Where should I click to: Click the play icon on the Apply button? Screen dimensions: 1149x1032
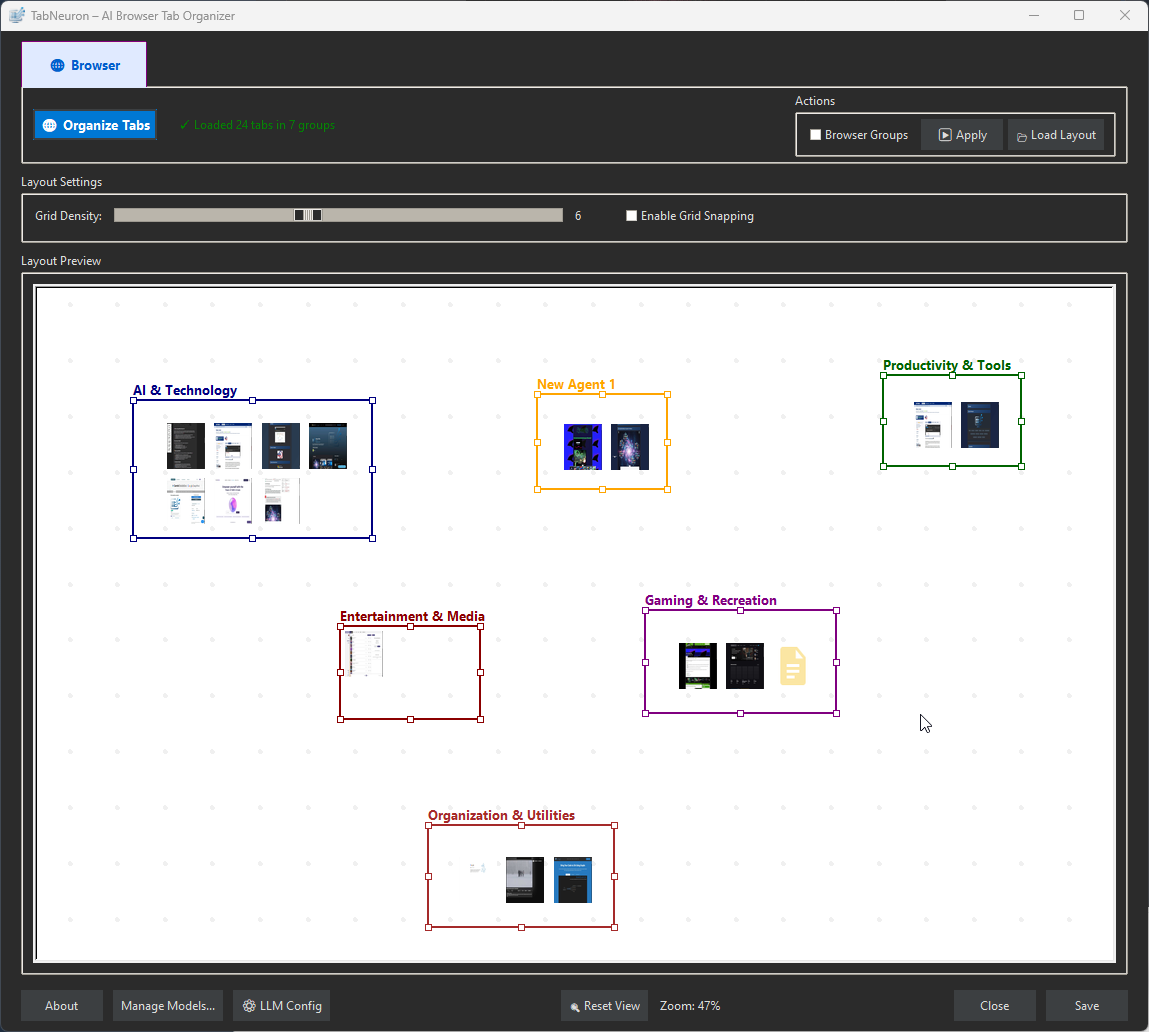pyautogui.click(x=944, y=134)
